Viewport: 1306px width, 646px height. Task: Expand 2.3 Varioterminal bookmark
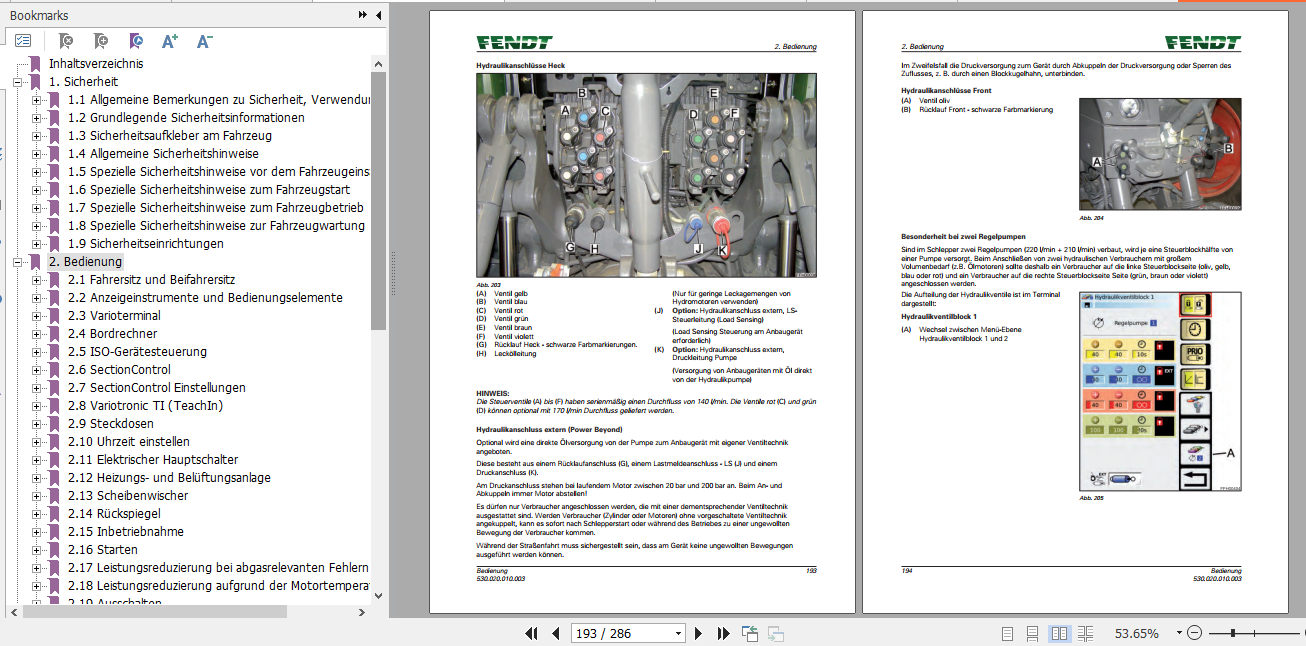[37, 316]
